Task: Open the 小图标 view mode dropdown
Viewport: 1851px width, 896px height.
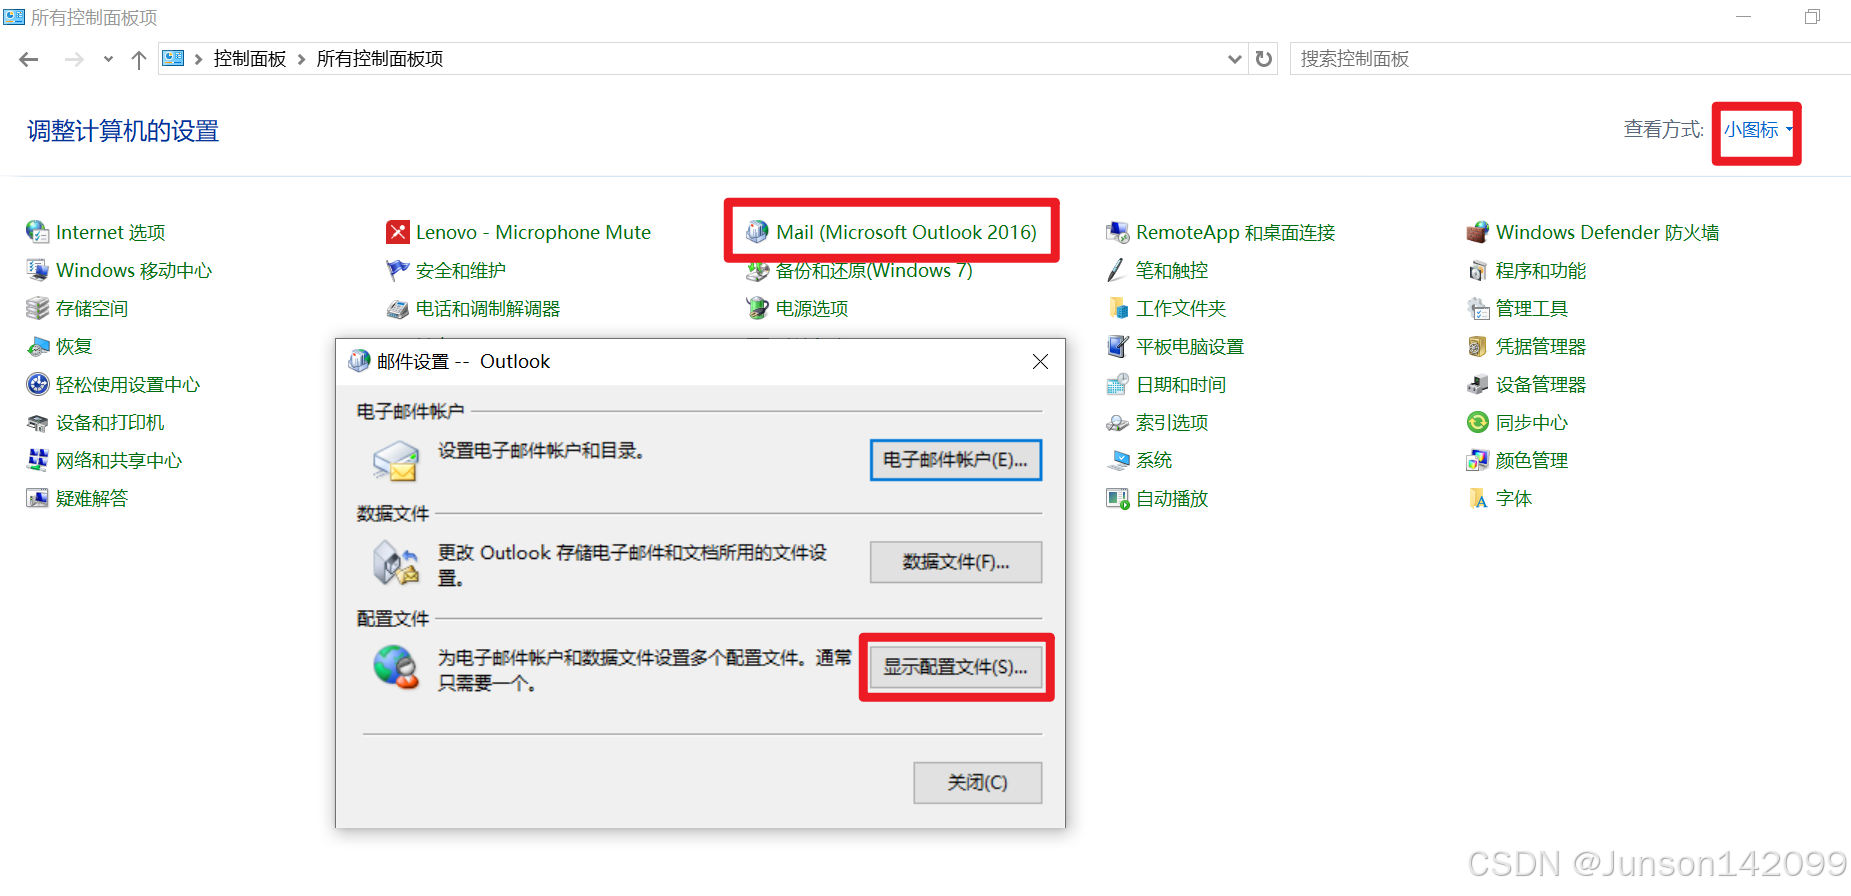Action: tap(1757, 130)
